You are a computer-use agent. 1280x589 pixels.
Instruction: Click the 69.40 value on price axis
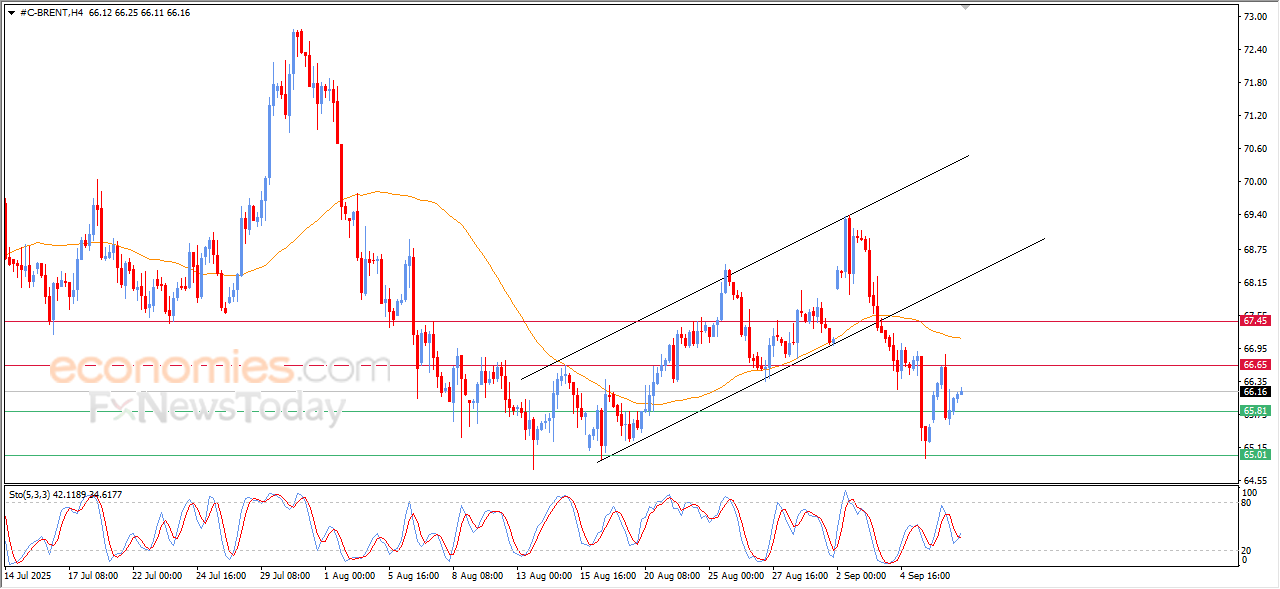coord(1257,215)
